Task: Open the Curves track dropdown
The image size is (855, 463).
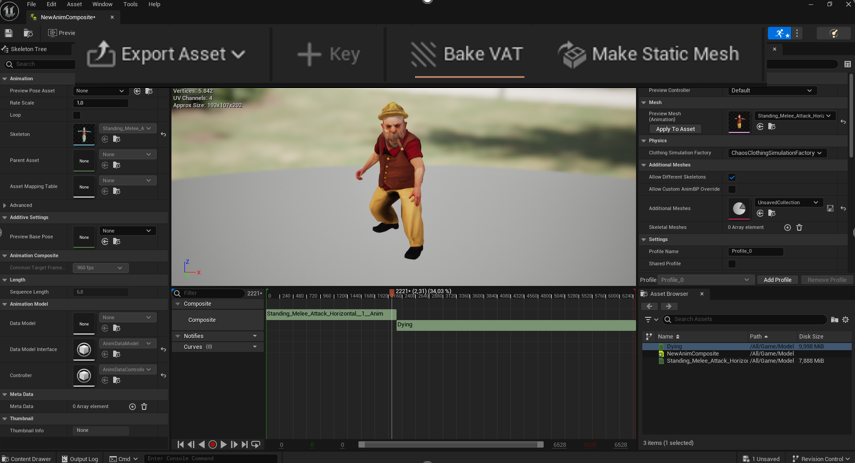Action: (255, 347)
